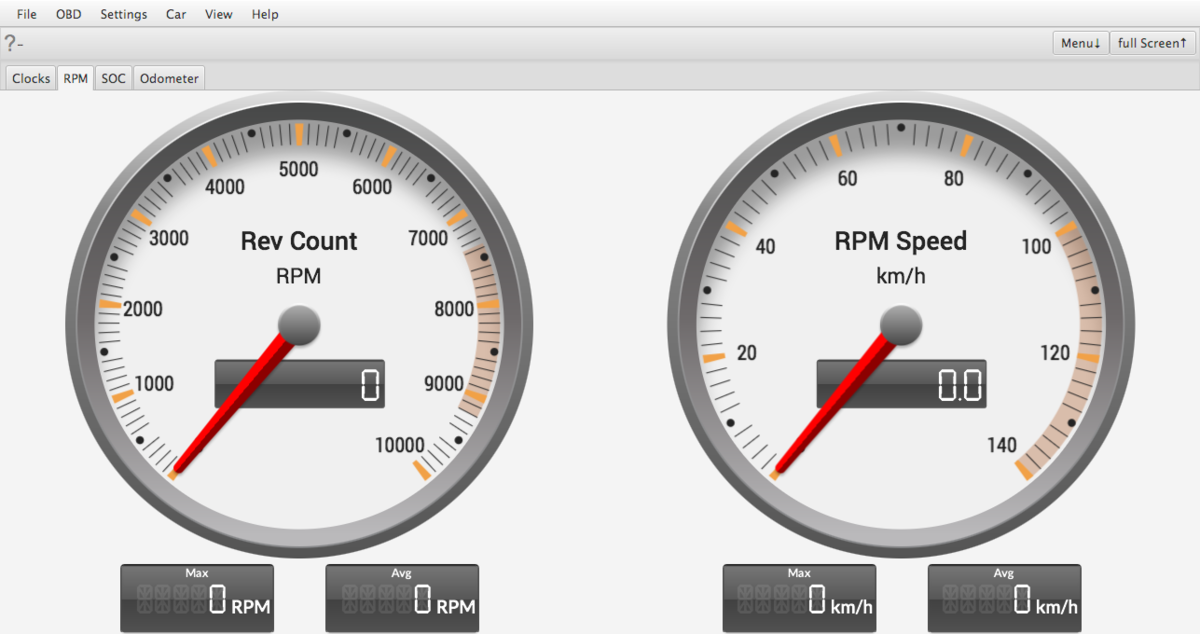Click the Avg RPM display

pyautogui.click(x=402, y=598)
